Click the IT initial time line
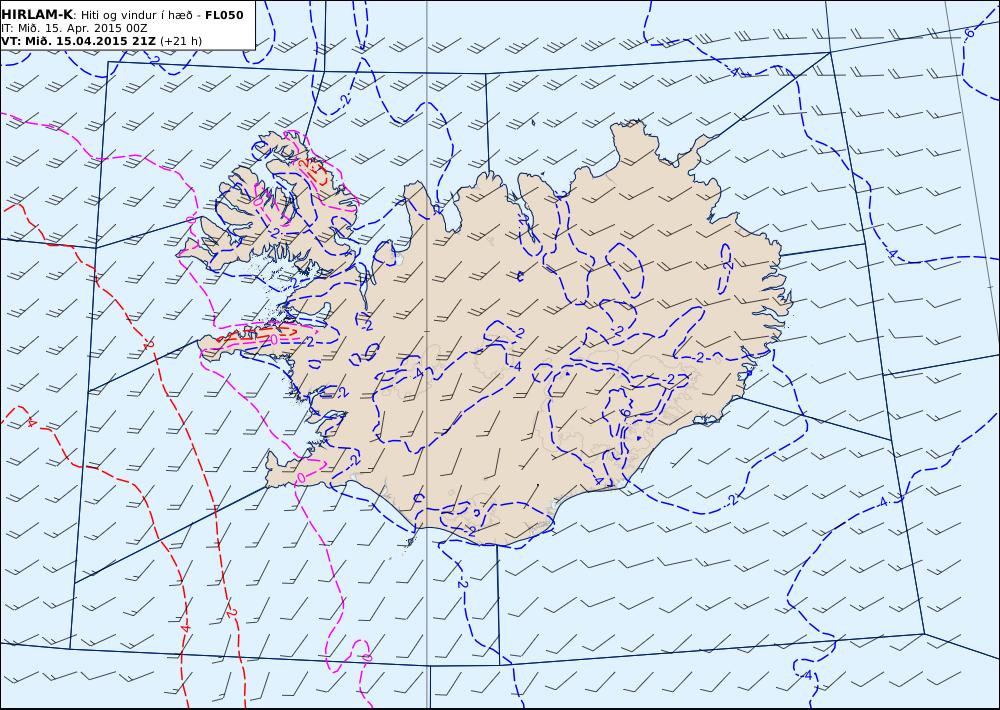 coord(74,29)
